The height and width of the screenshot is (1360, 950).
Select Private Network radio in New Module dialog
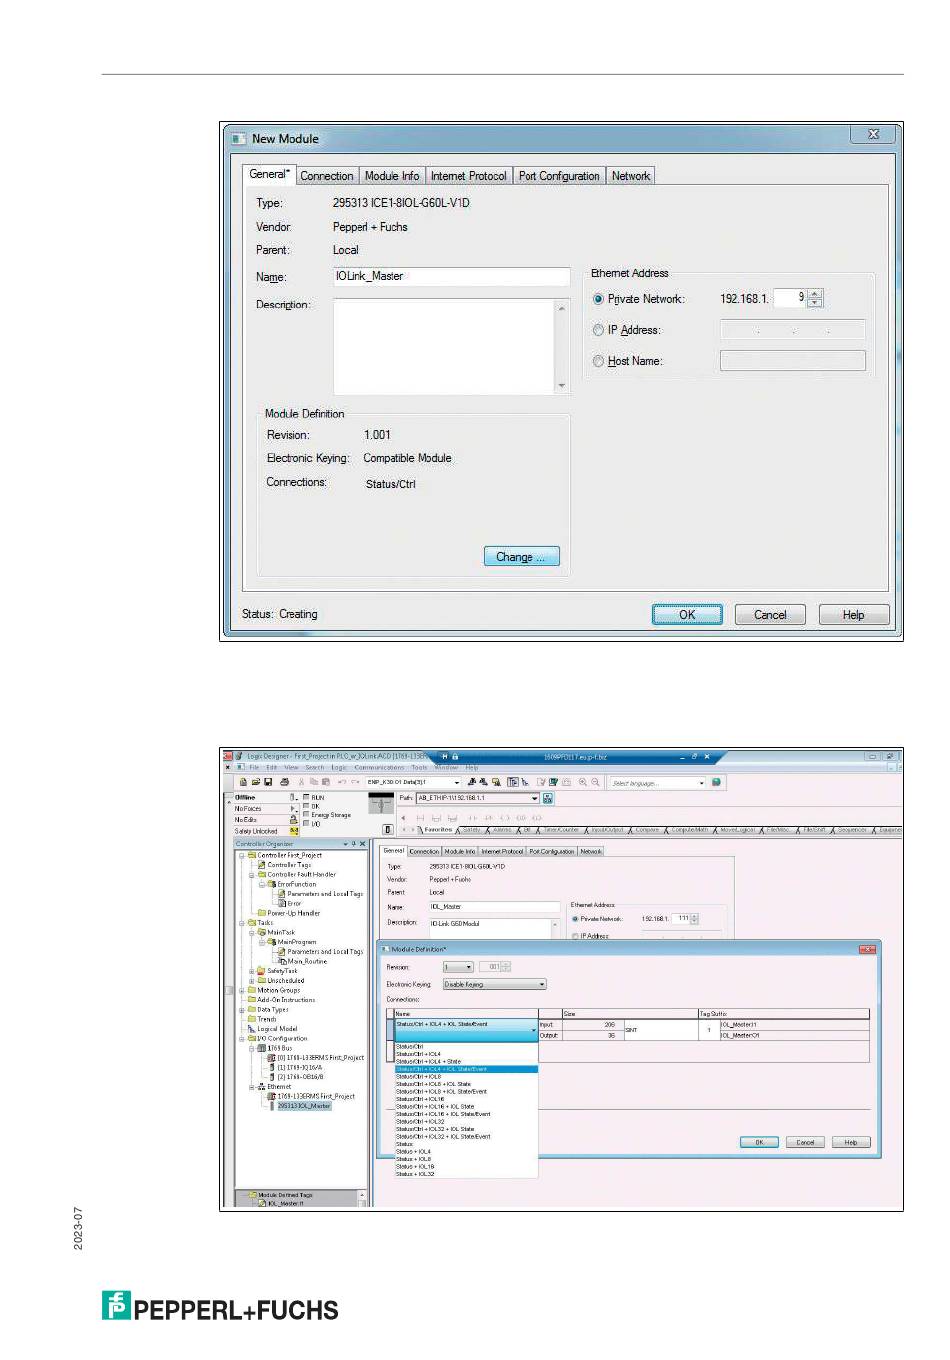[599, 299]
